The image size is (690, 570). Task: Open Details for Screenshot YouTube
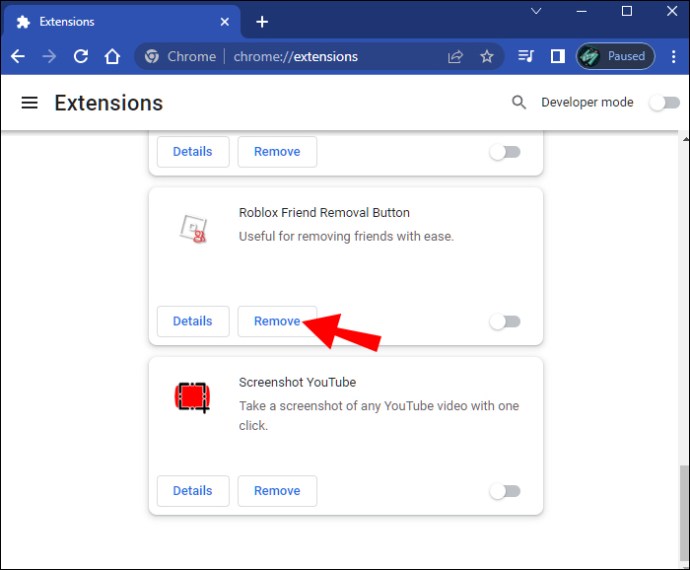coord(193,491)
